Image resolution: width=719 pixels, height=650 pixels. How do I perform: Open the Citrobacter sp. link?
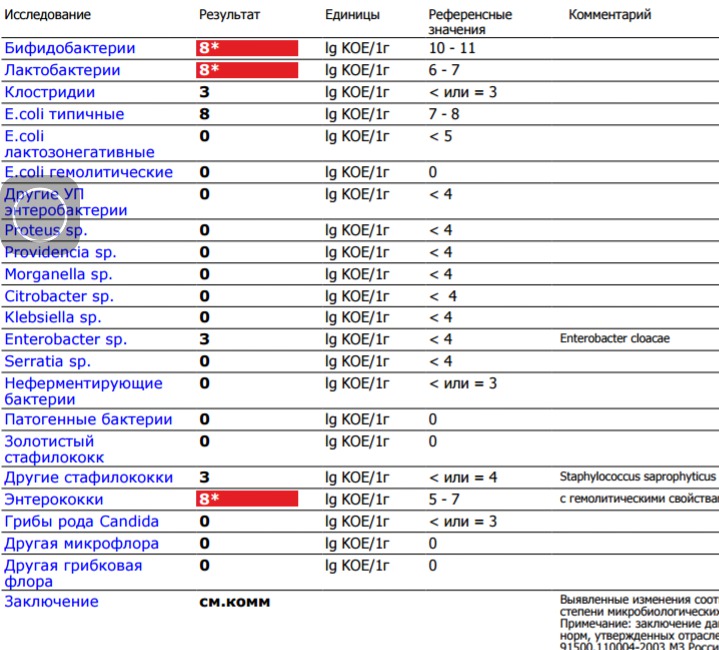[59, 296]
